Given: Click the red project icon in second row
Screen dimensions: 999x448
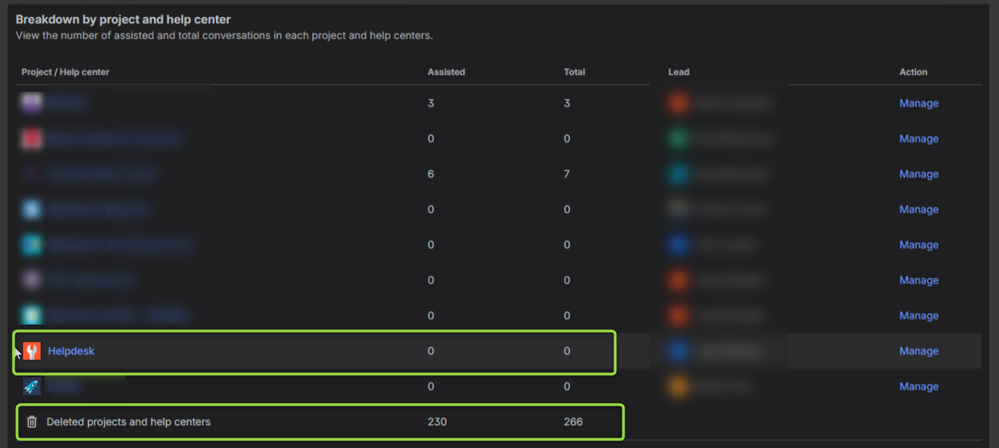Looking at the screenshot, I should pyautogui.click(x=32, y=139).
